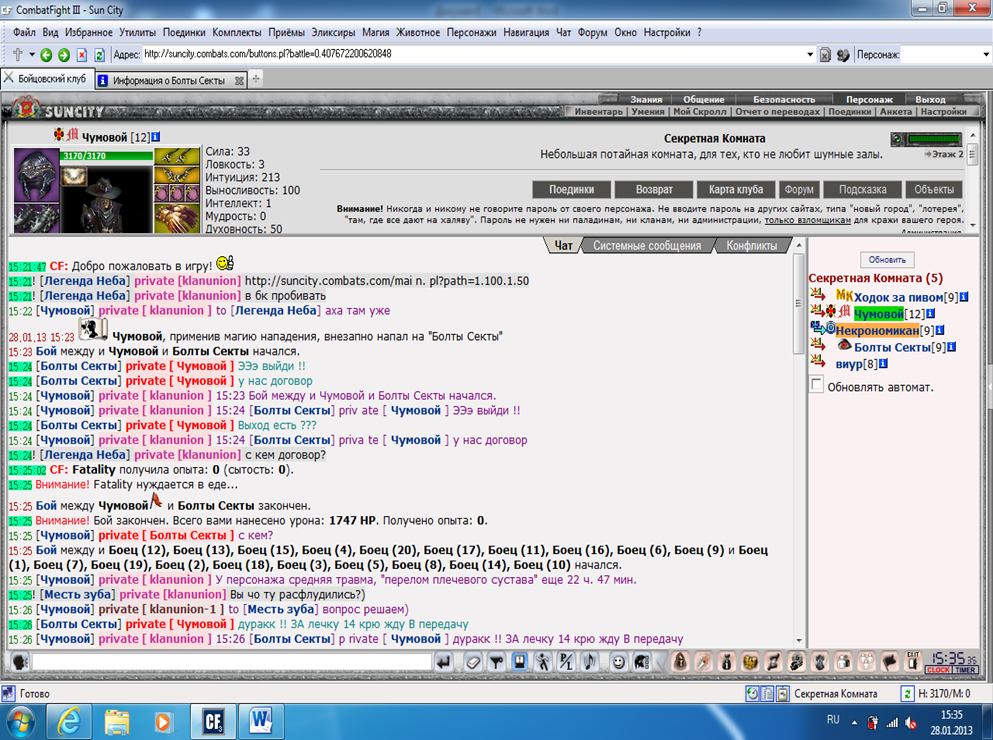This screenshot has width=993, height=740.
Task: Click the cross icon in address toolbar
Action: pyautogui.click(x=17, y=54)
